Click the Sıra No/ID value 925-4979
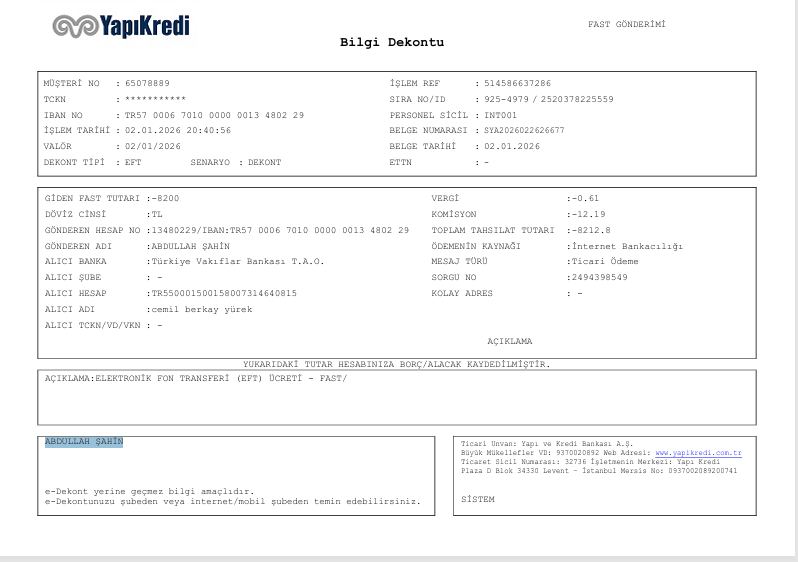798x562 pixels. coord(506,99)
